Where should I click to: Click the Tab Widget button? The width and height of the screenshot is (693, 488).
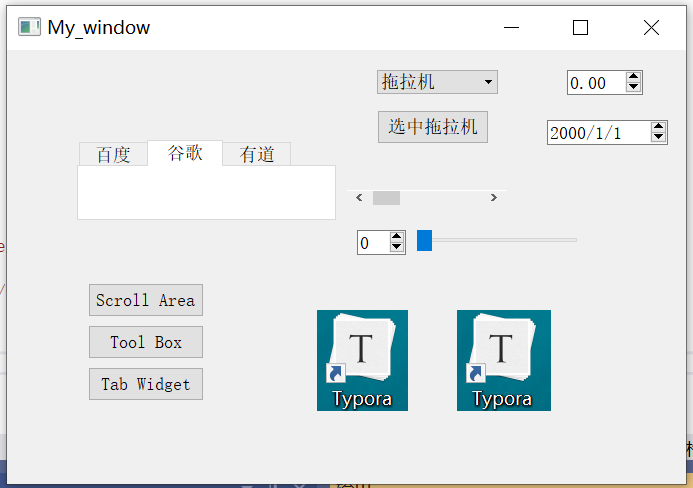pyautogui.click(x=146, y=384)
